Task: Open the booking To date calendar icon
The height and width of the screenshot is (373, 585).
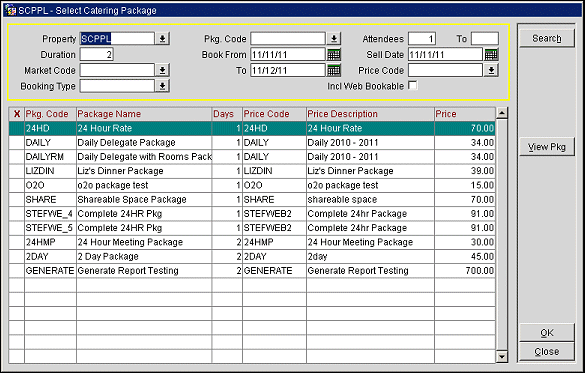Action: 334,70
